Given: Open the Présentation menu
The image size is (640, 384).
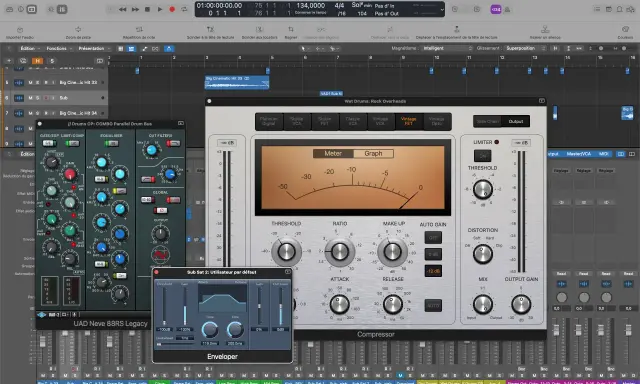Looking at the screenshot, I should [x=93, y=49].
